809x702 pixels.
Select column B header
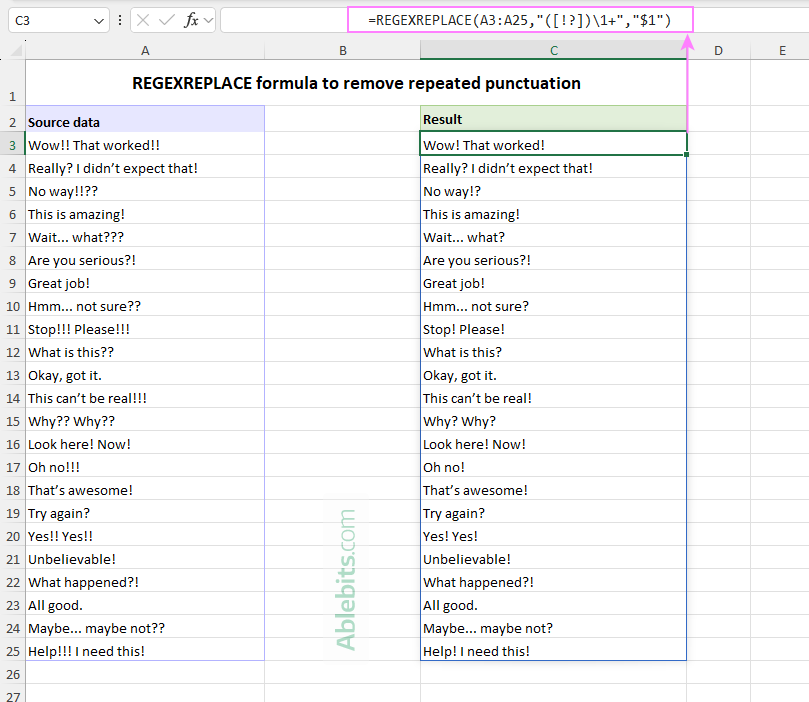pyautogui.click(x=343, y=51)
